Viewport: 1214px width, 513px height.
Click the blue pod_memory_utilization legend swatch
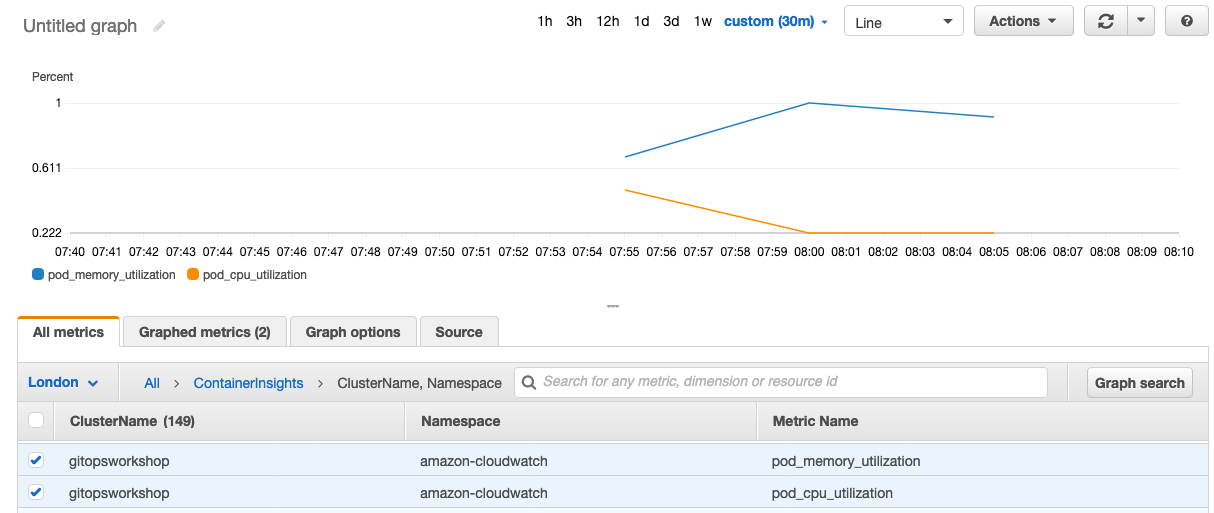click(x=38, y=275)
